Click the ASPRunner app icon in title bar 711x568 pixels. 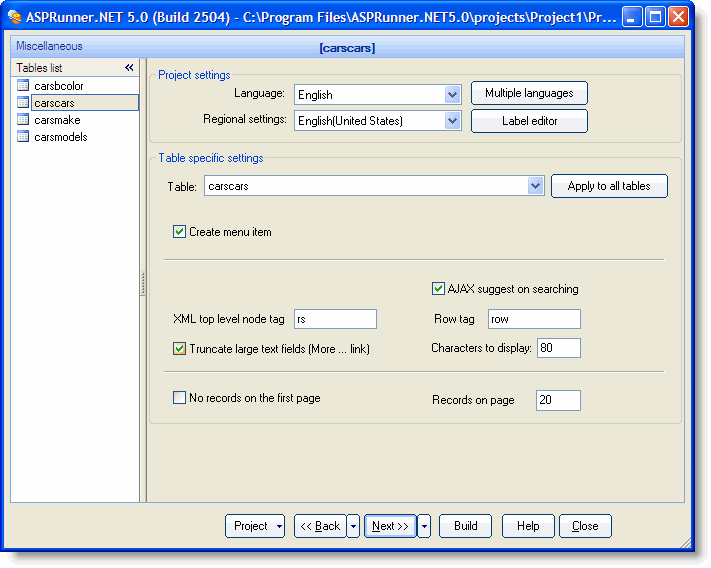point(15,17)
